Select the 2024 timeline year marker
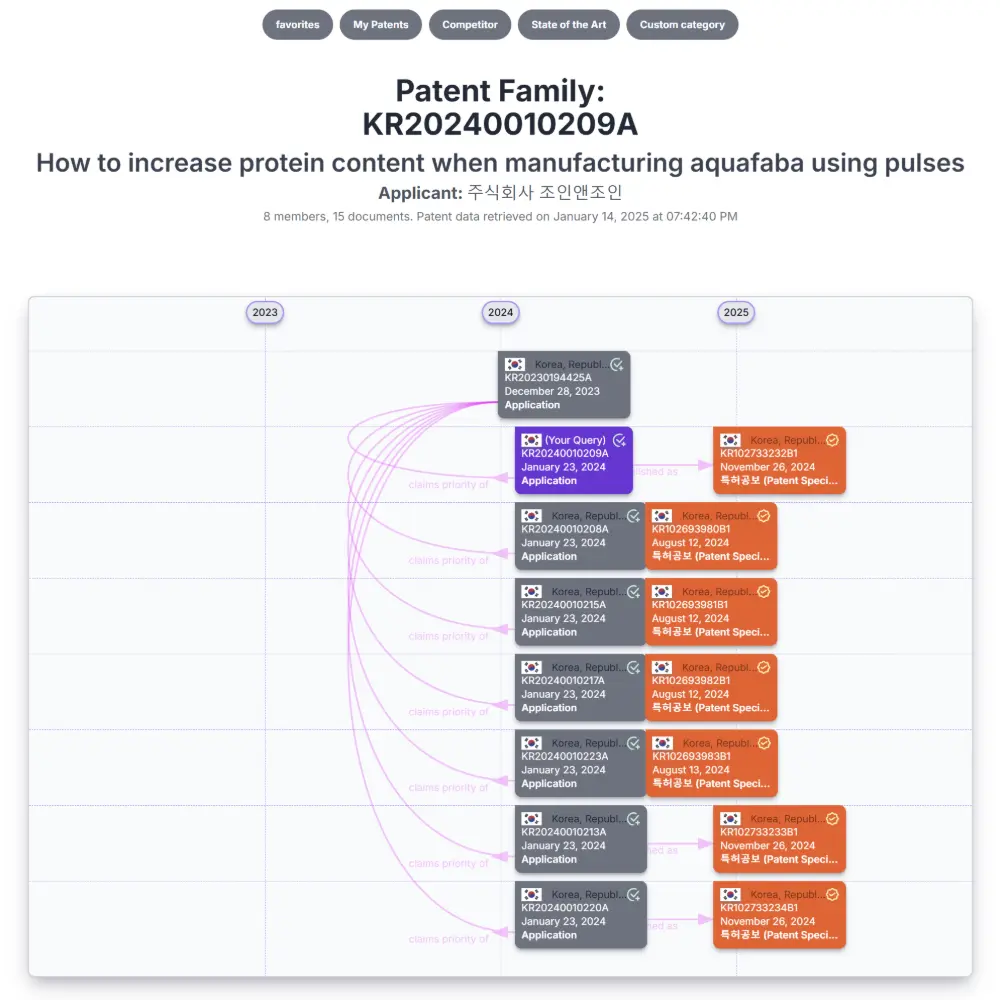The image size is (1000, 1000). (501, 313)
